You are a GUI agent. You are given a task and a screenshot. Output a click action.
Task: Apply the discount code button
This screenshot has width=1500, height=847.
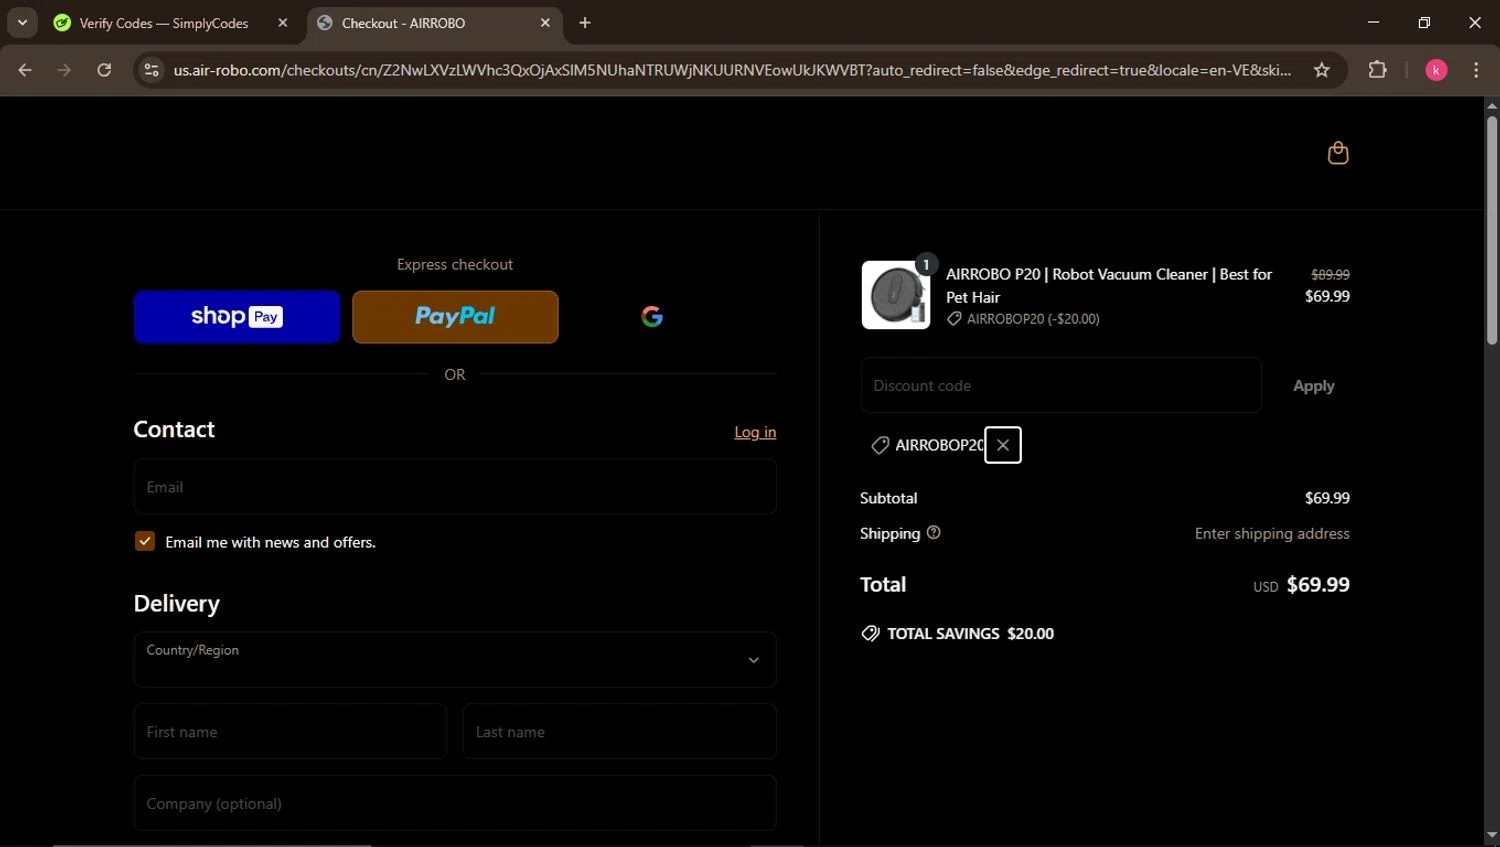click(1313, 386)
